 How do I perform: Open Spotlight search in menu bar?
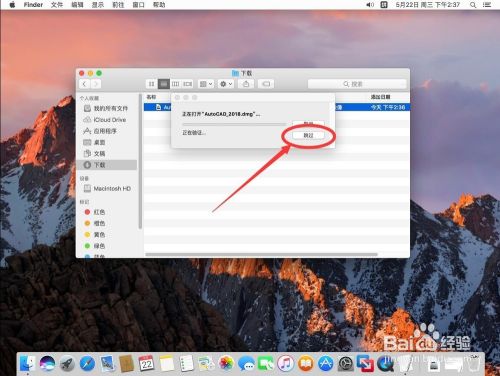(473, 5)
